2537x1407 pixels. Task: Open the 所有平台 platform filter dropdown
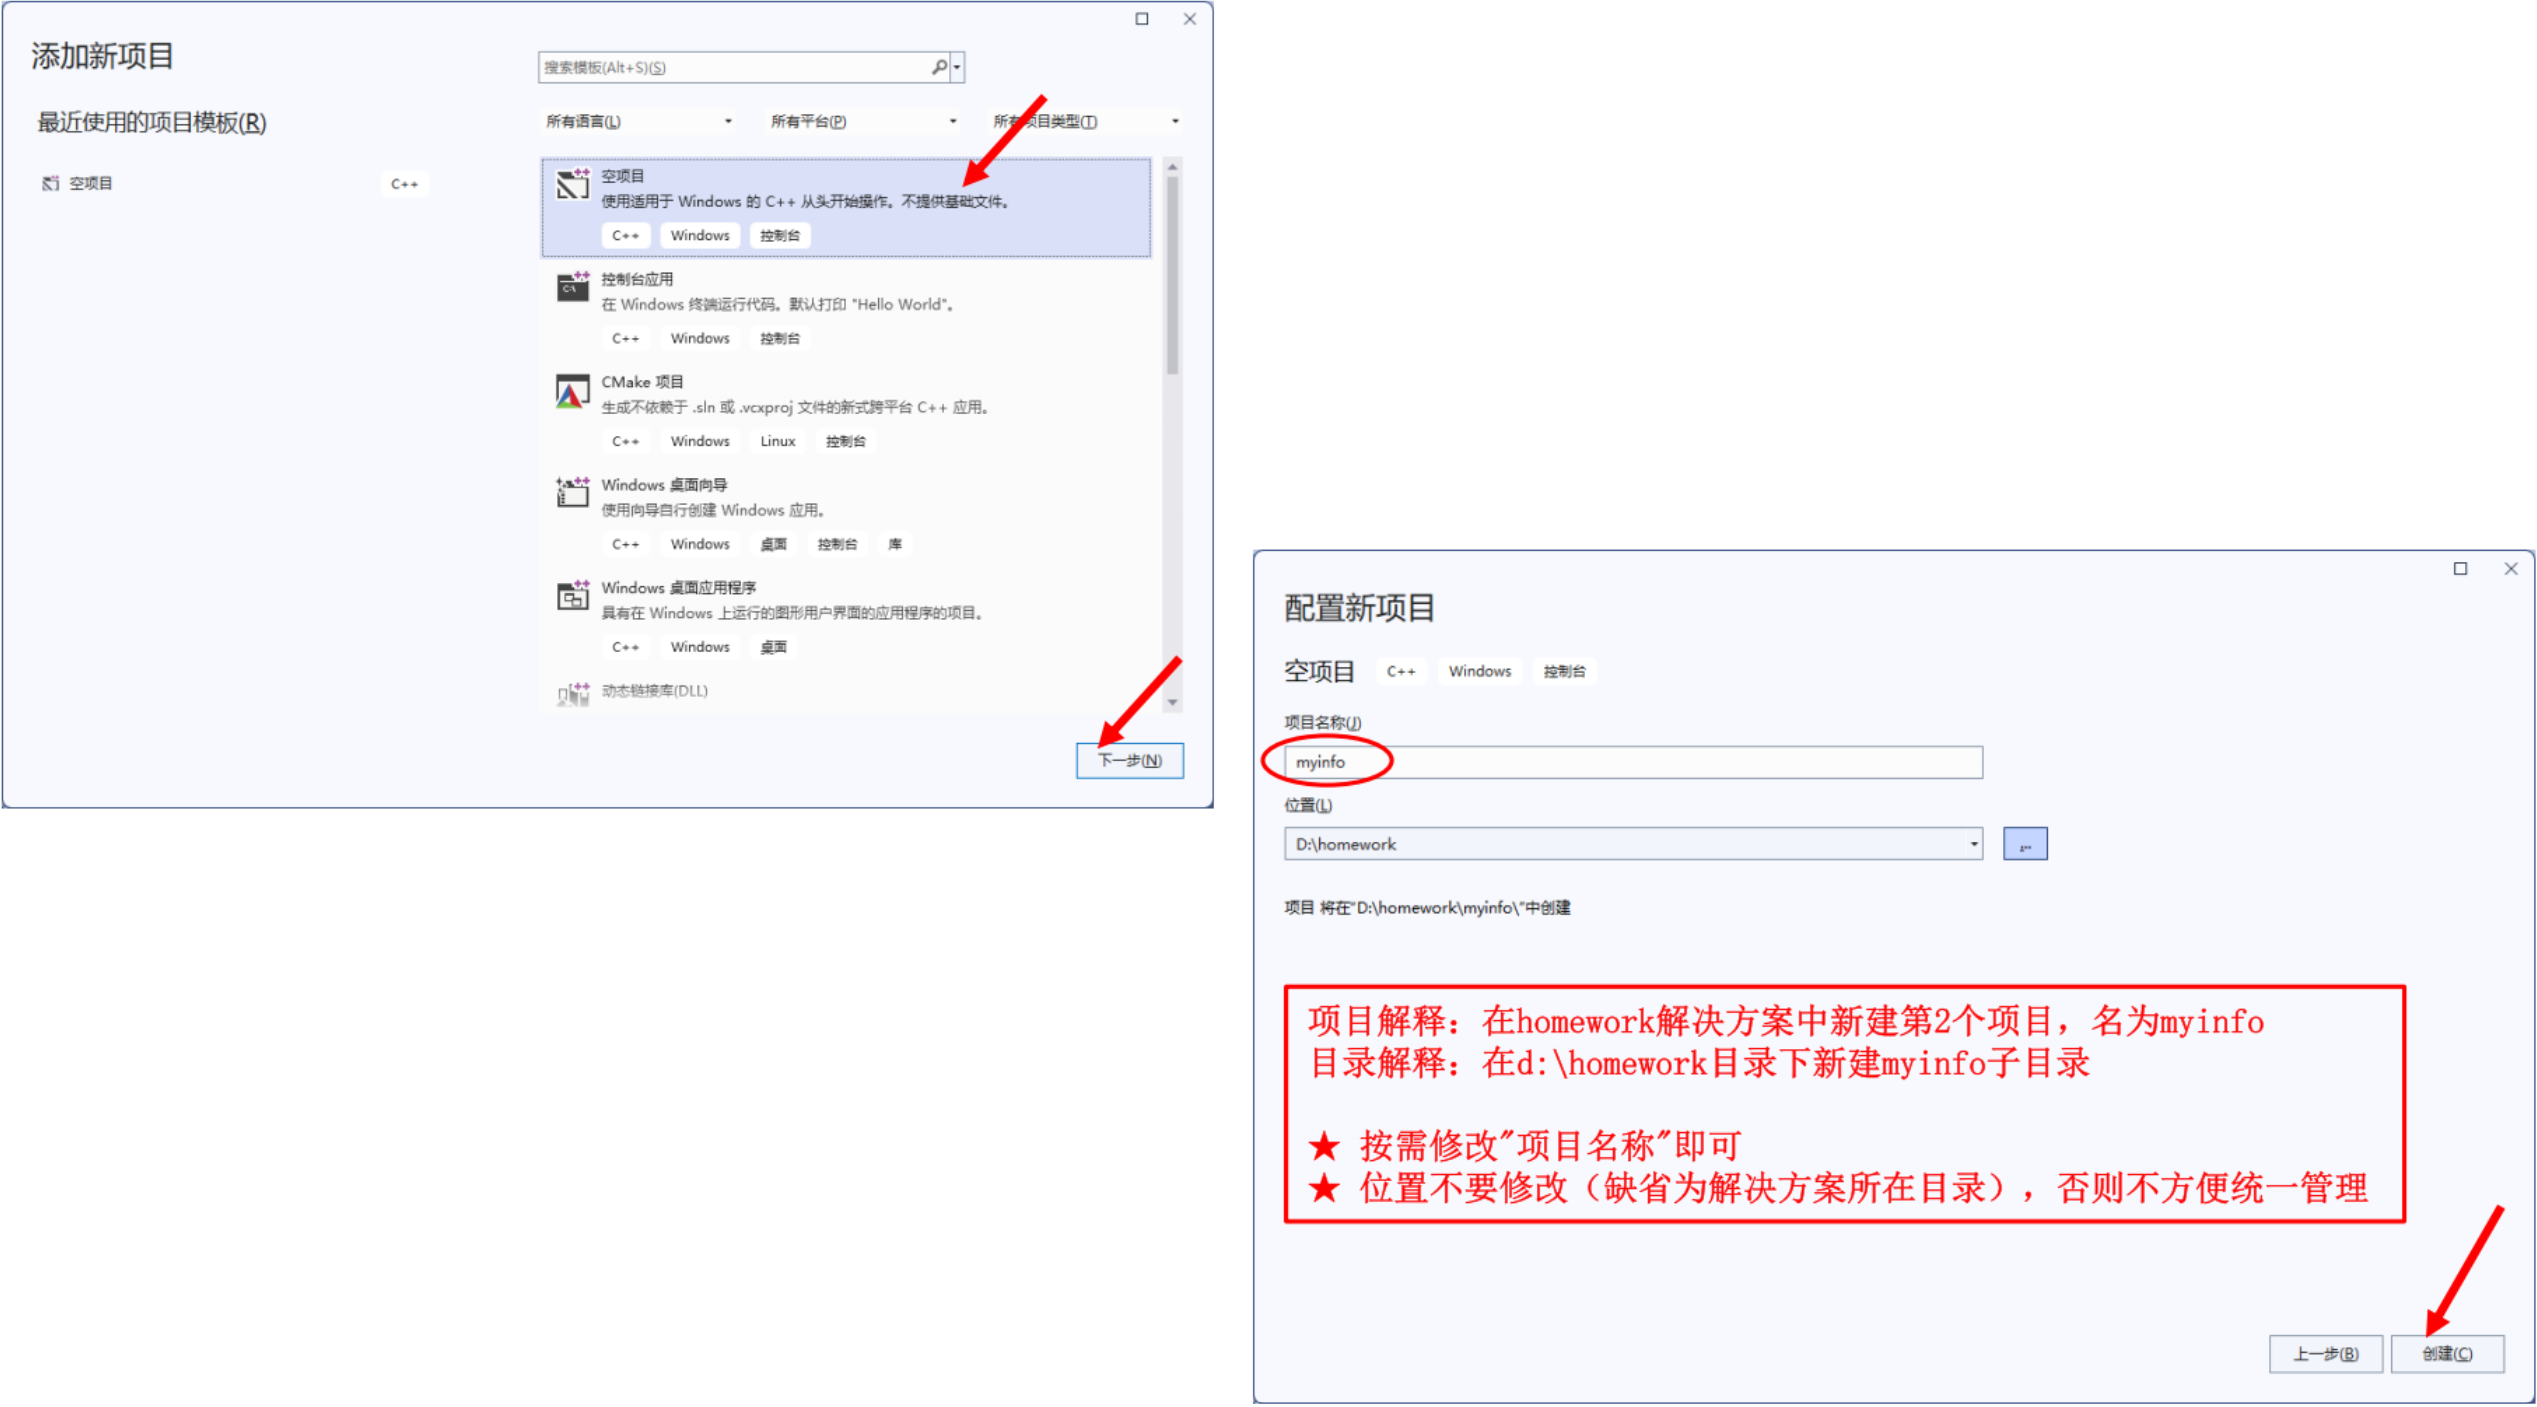(862, 121)
